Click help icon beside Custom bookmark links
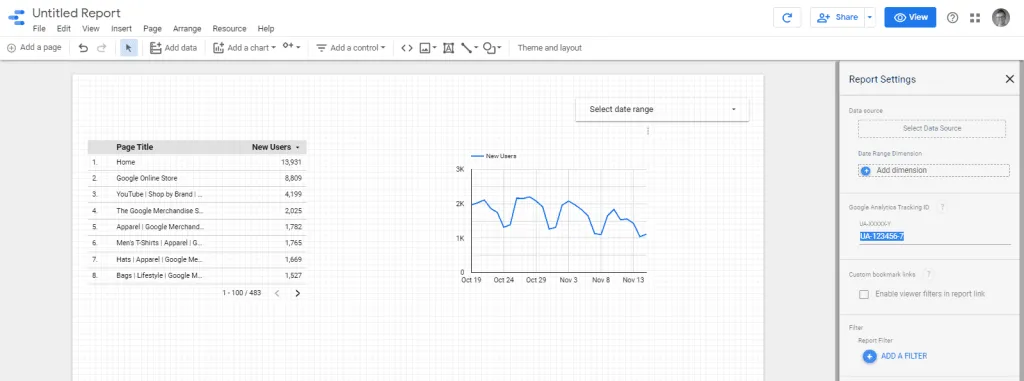The height and width of the screenshot is (381, 1024). [x=929, y=274]
